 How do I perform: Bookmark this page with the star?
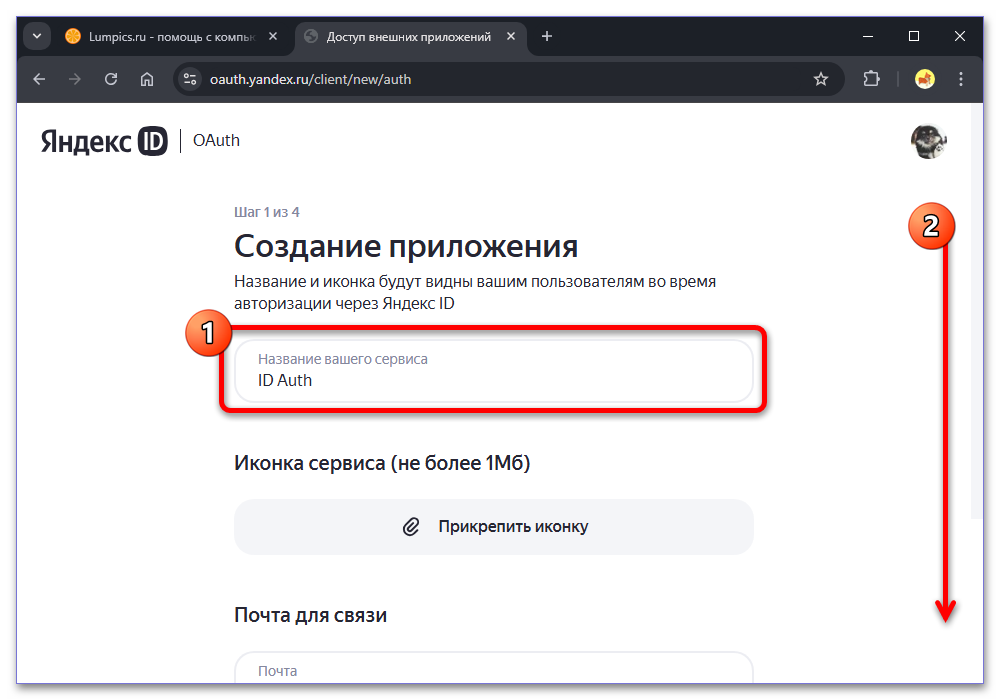[821, 79]
